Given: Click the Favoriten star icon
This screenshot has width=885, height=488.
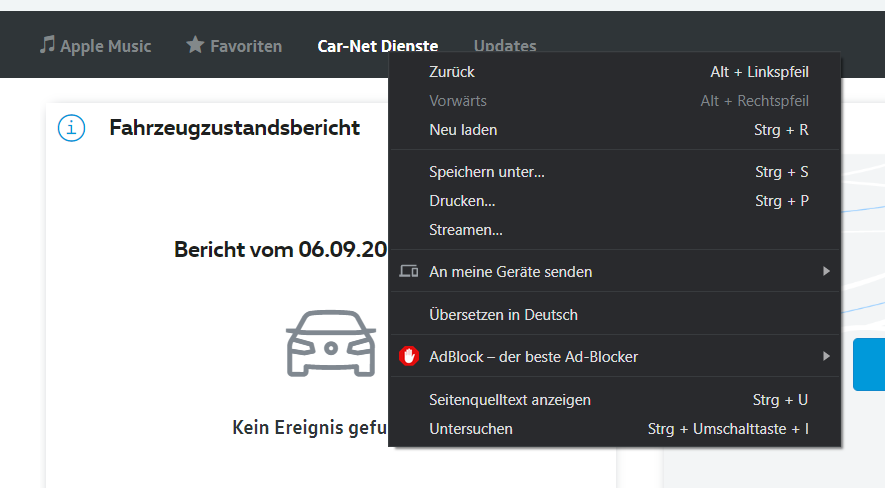Looking at the screenshot, I should [195, 45].
